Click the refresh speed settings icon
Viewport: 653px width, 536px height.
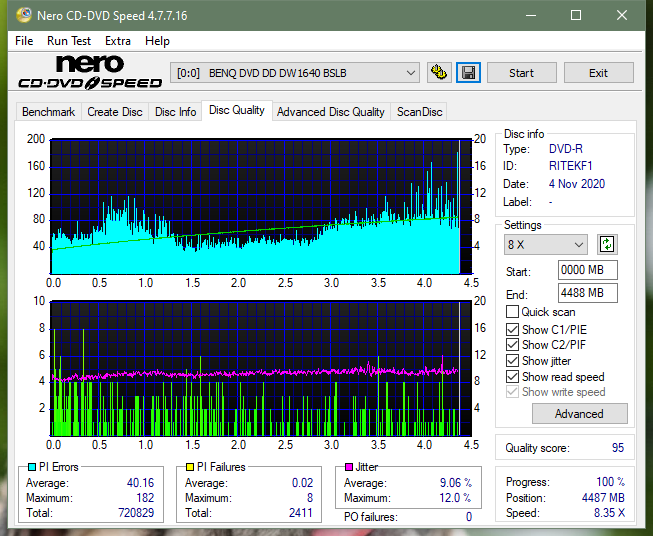coord(607,244)
